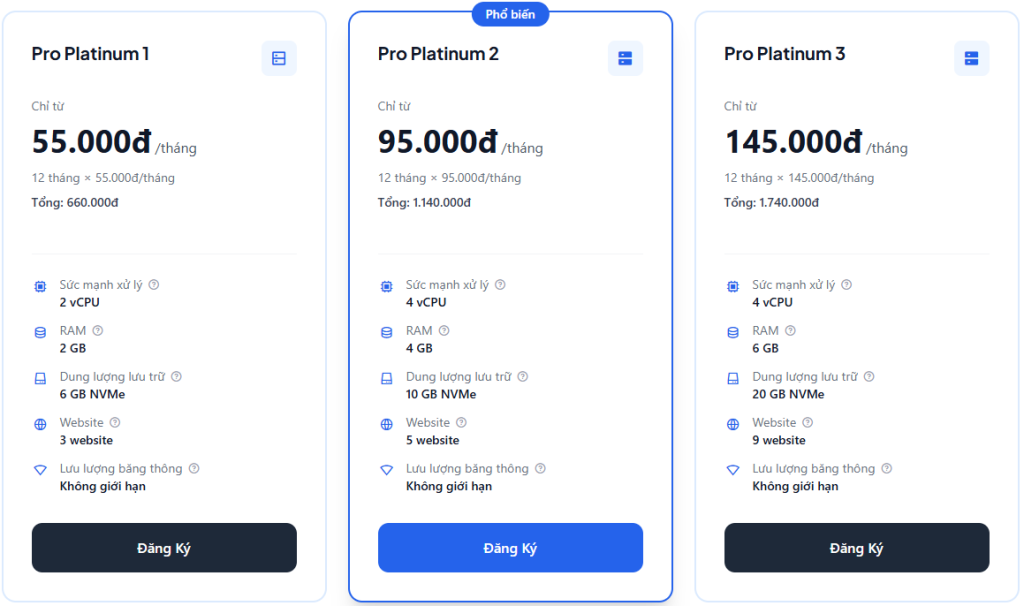
Task: Click the globe website icon in Pro Platinum 2
Action: coord(387,424)
